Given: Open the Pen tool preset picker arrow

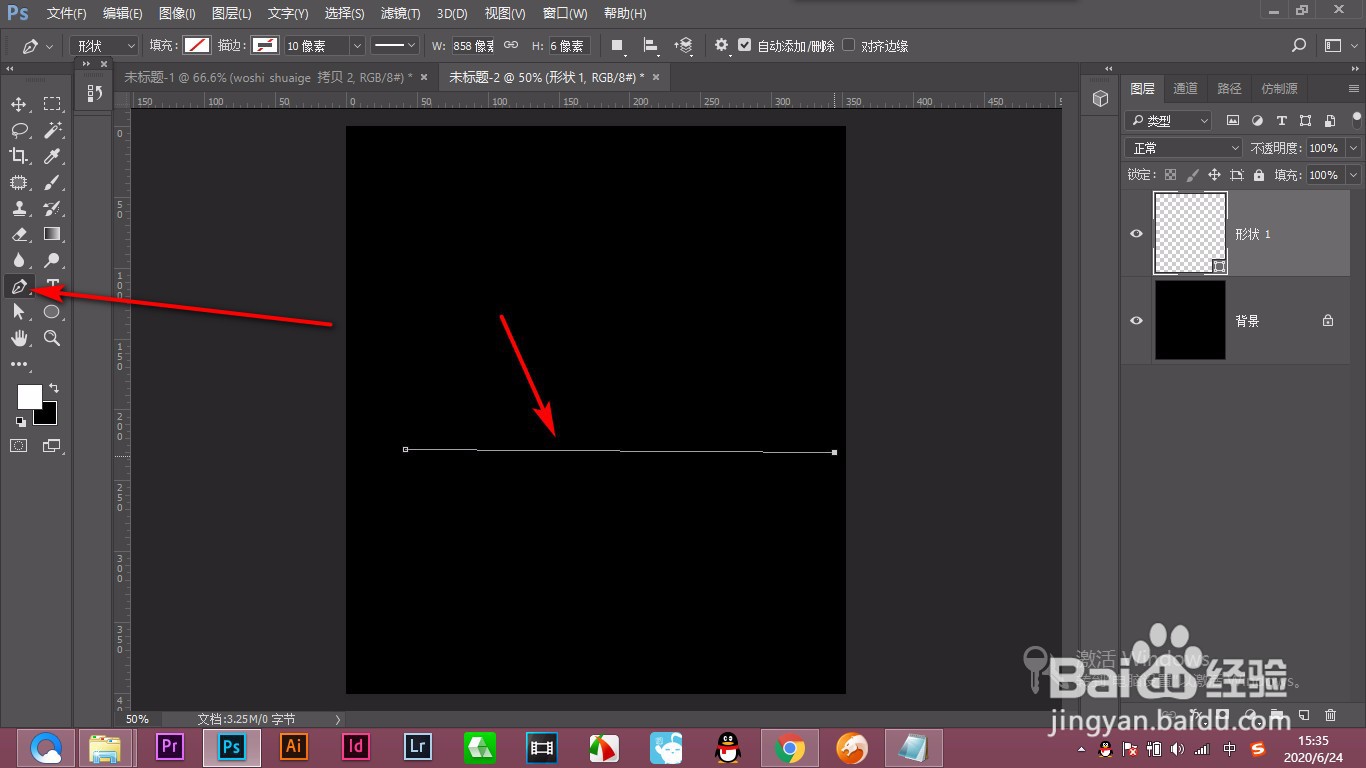Looking at the screenshot, I should tap(49, 46).
